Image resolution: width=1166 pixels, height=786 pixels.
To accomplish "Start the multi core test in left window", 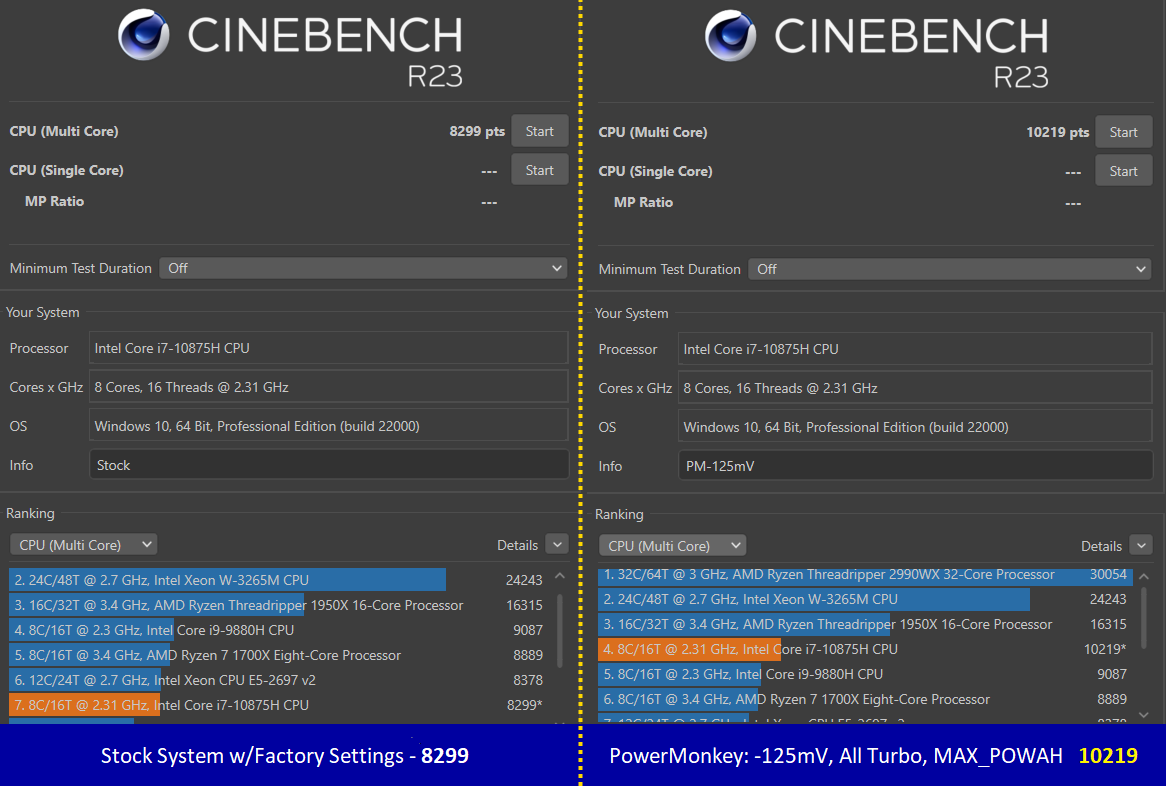I will tap(539, 132).
